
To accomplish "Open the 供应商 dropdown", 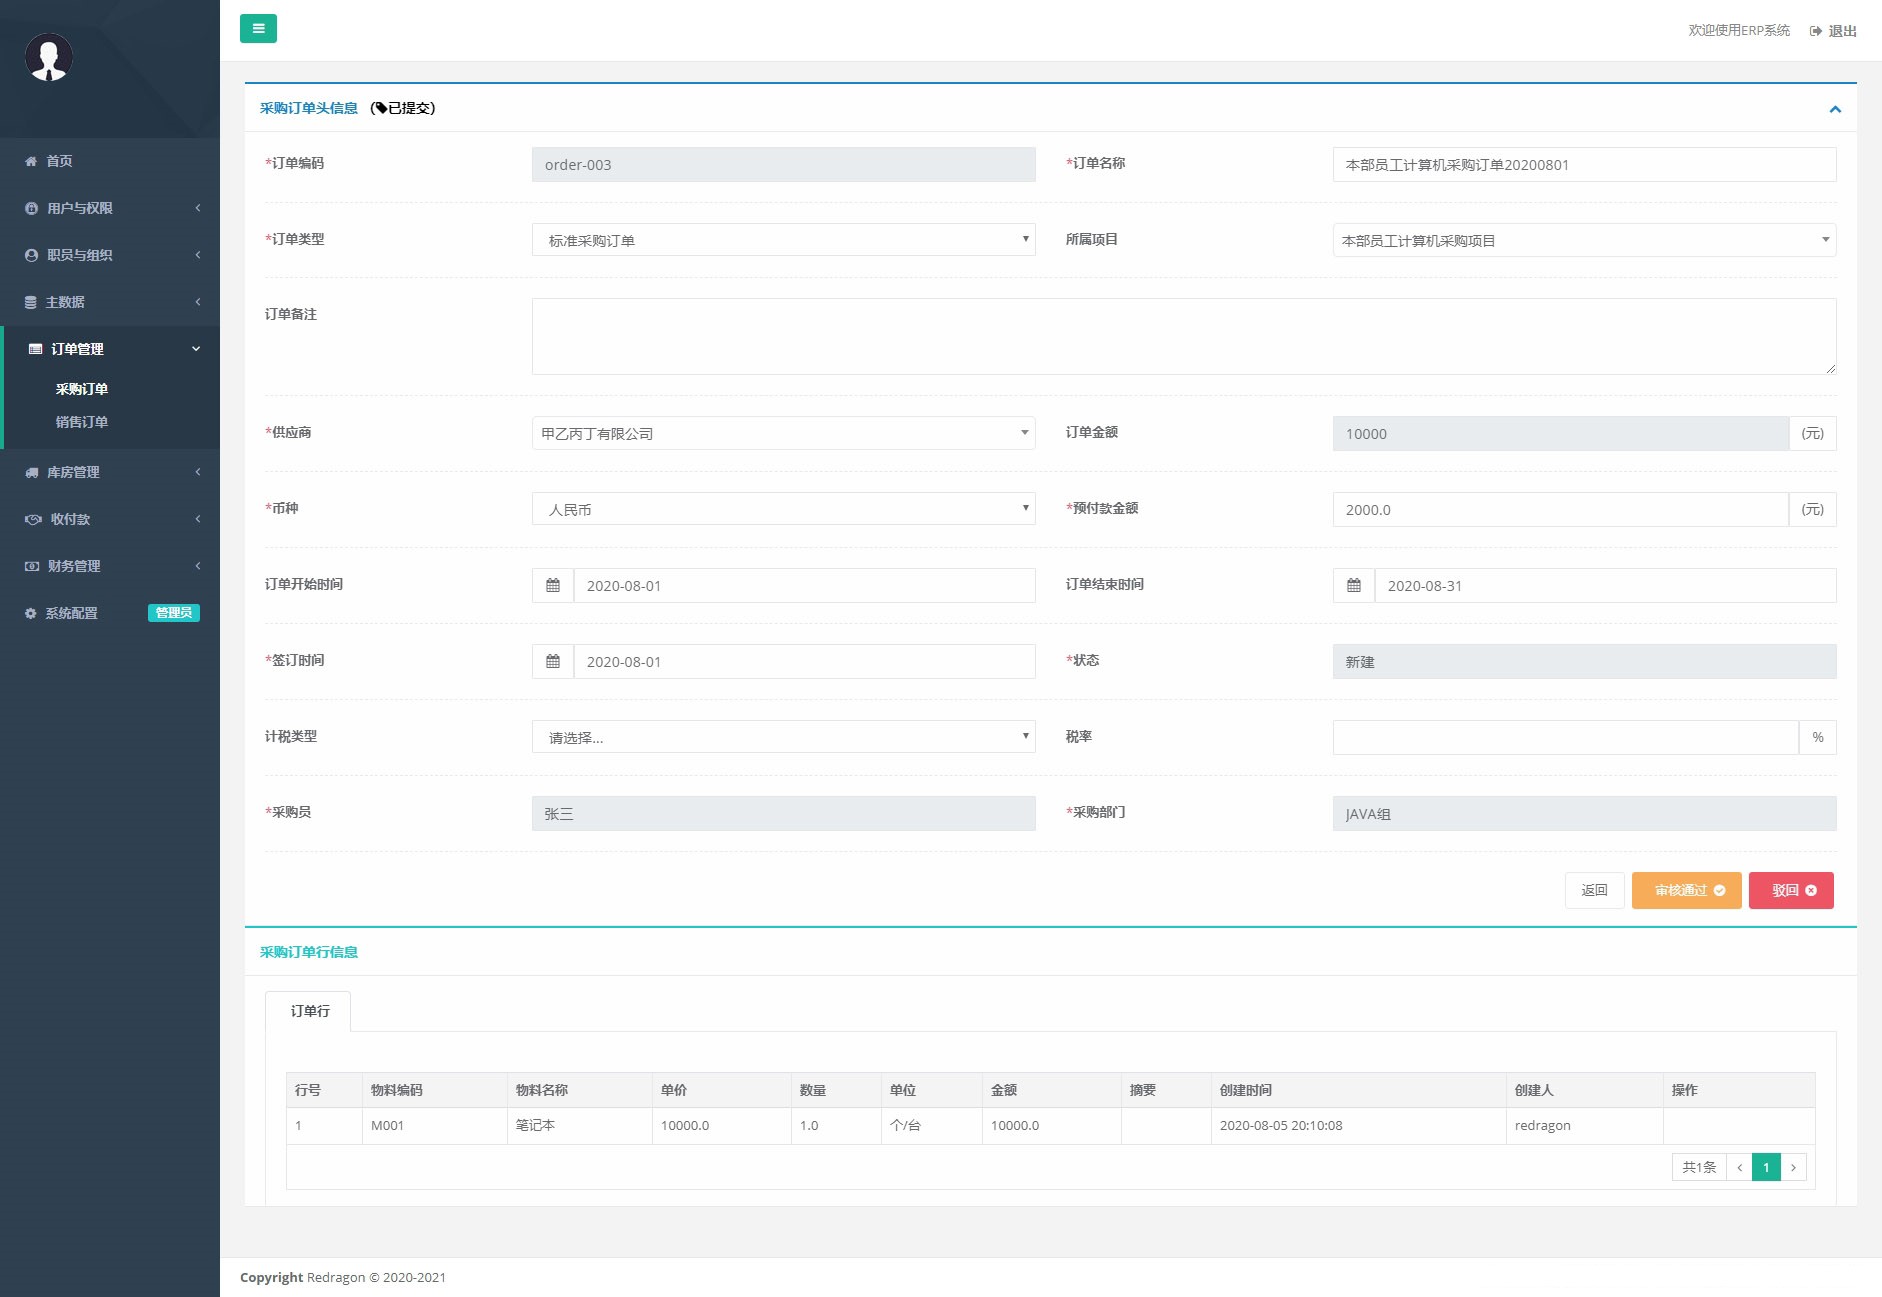I will 783,434.
